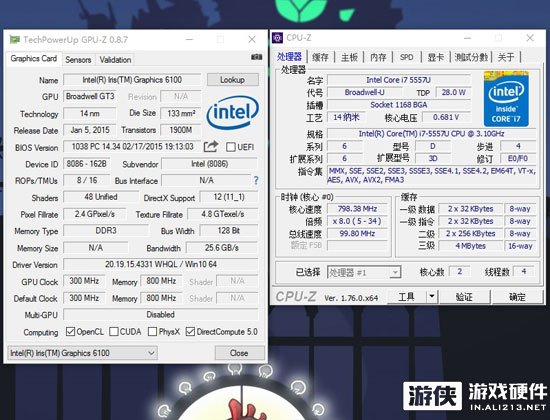550x420 pixels.
Task: Switch to the Sensors tab
Action: click(78, 60)
